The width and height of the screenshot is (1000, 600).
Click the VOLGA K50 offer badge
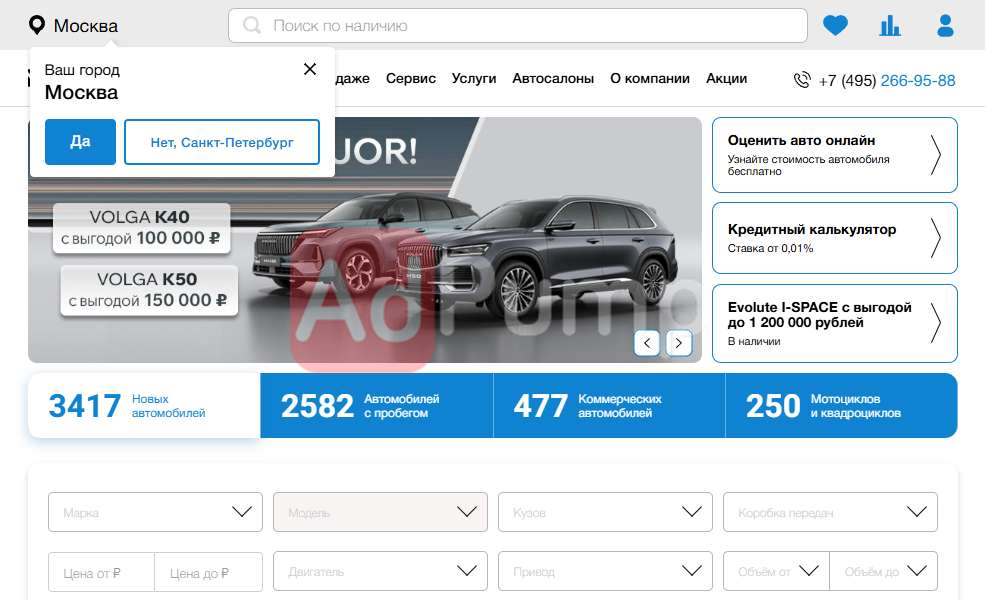[149, 290]
